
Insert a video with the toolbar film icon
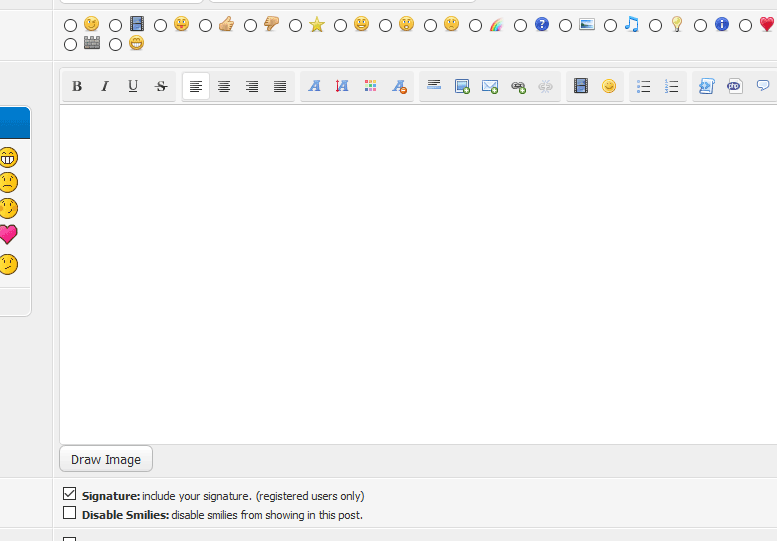[581, 87]
